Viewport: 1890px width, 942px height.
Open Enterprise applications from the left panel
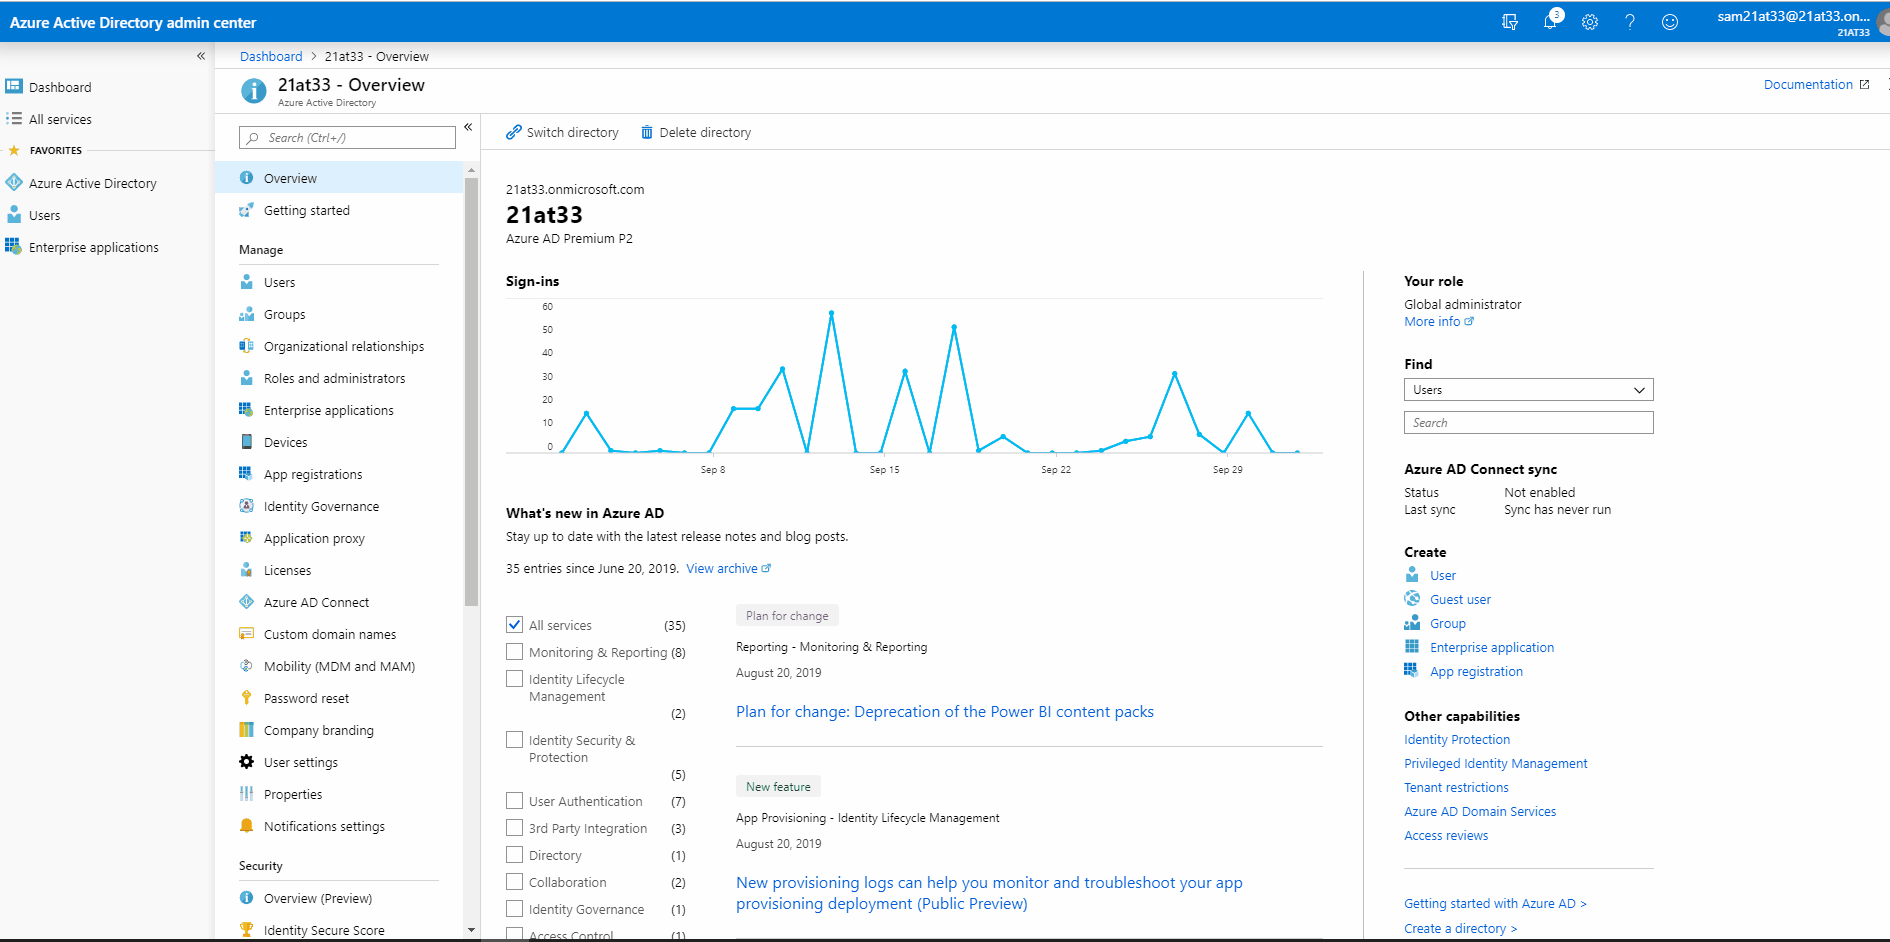coord(93,247)
